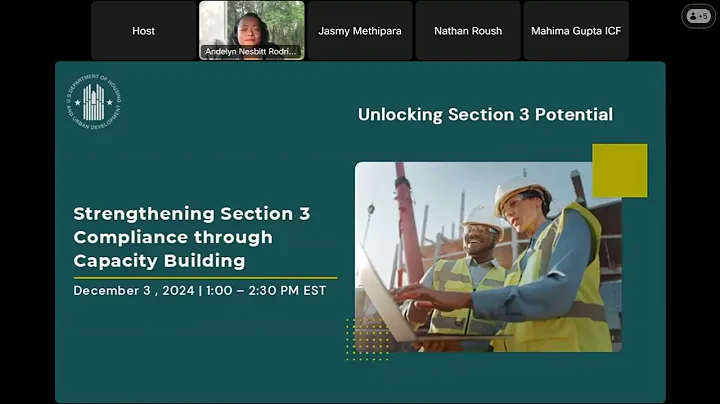This screenshot has width=720, height=404.
Task: Click the HUD department seal logo
Action: [x=94, y=102]
